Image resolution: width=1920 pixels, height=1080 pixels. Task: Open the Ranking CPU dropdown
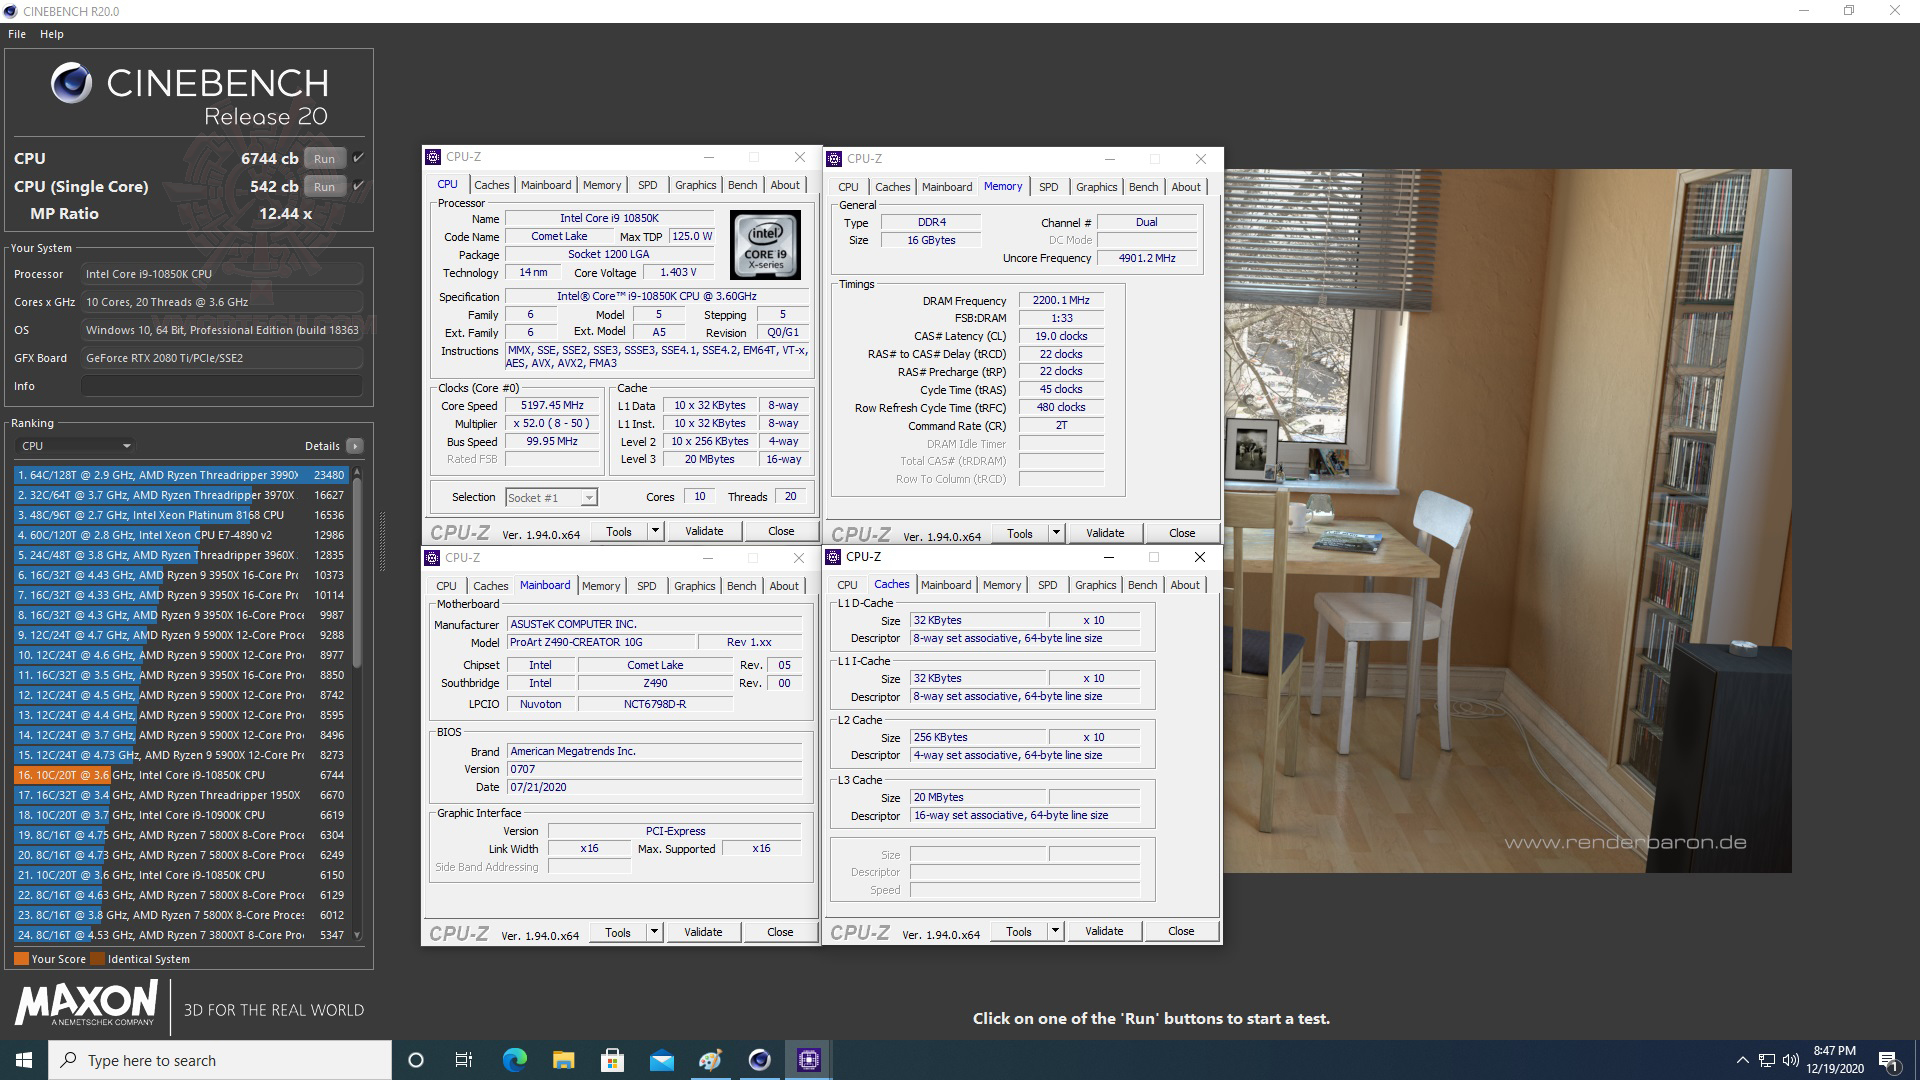(76, 446)
